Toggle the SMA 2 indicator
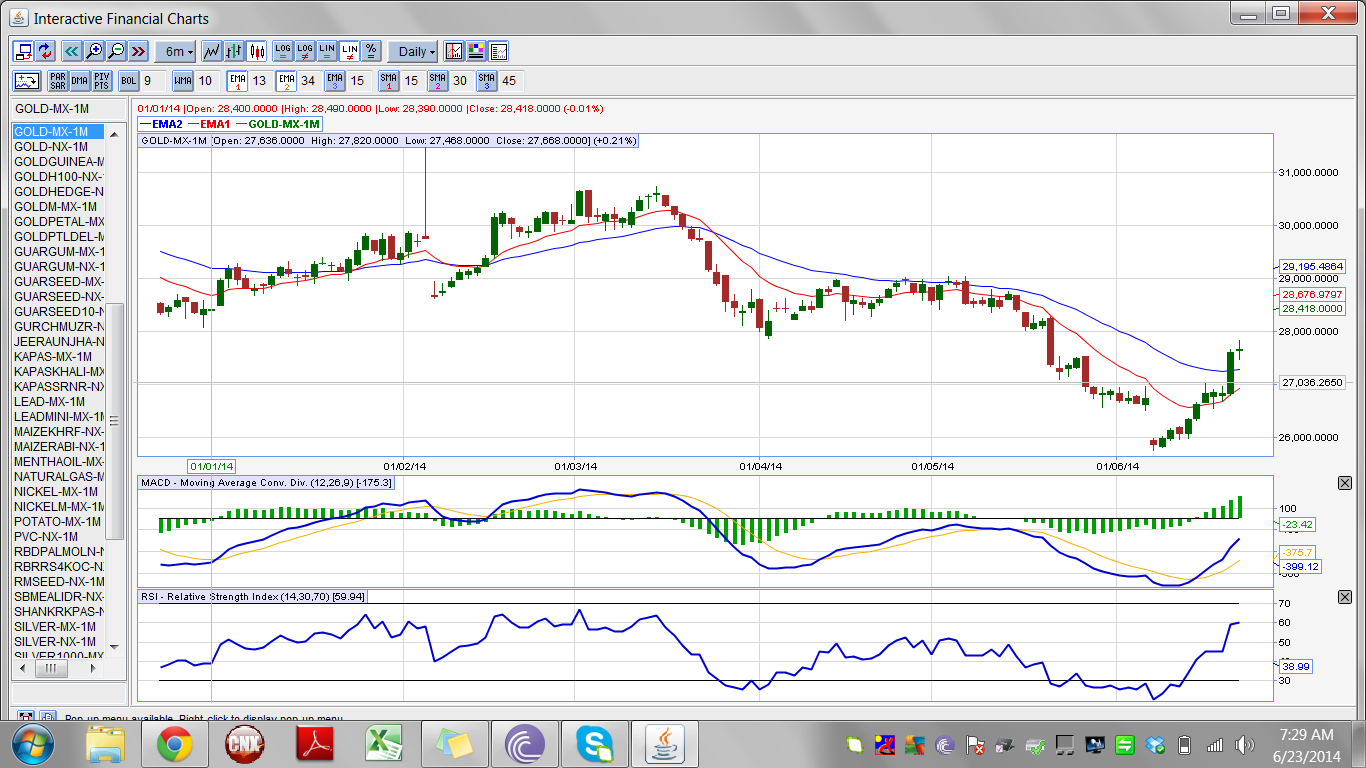1366x768 pixels. pos(438,81)
